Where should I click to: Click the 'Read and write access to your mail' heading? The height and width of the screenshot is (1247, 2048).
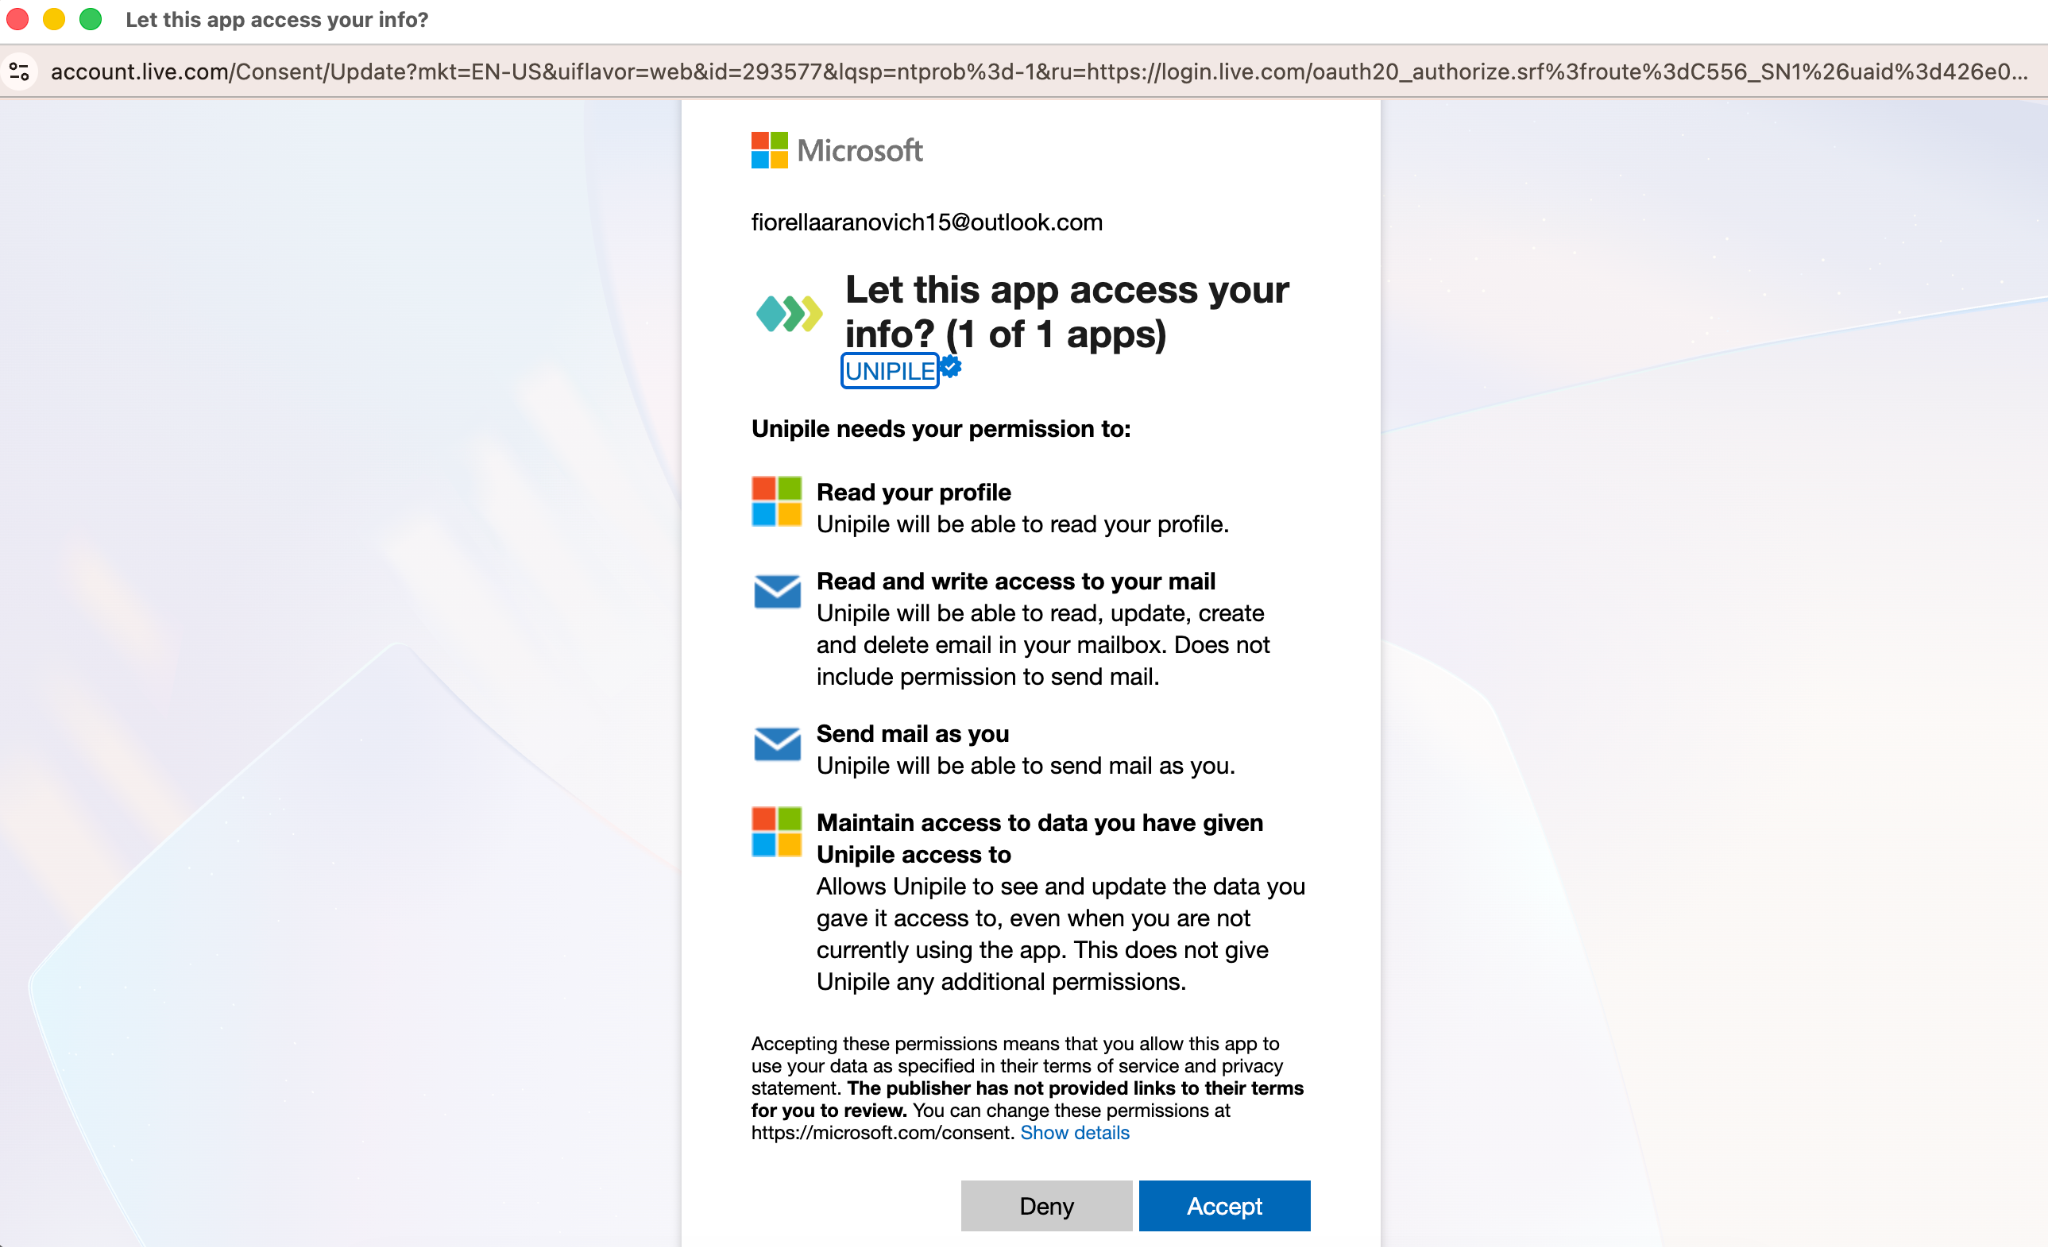[x=1016, y=581]
